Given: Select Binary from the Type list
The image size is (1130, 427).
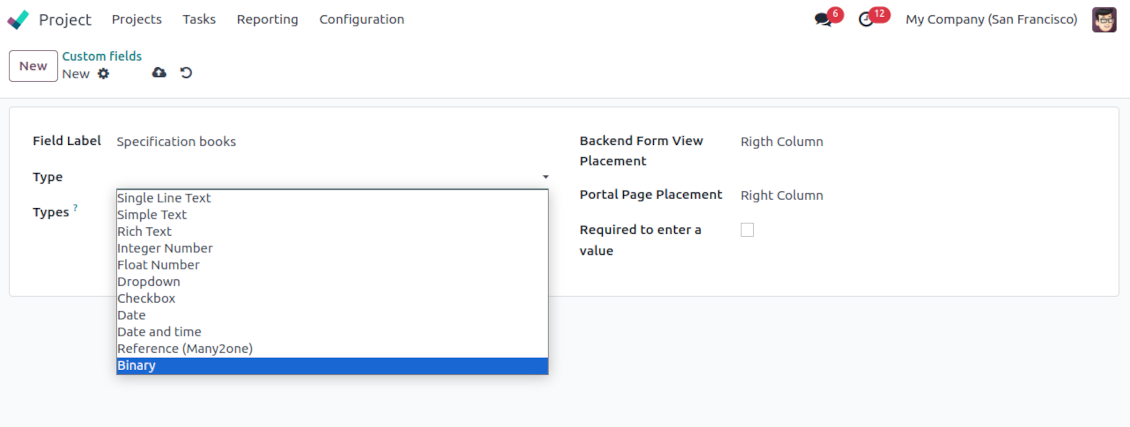Looking at the screenshot, I should point(136,366).
